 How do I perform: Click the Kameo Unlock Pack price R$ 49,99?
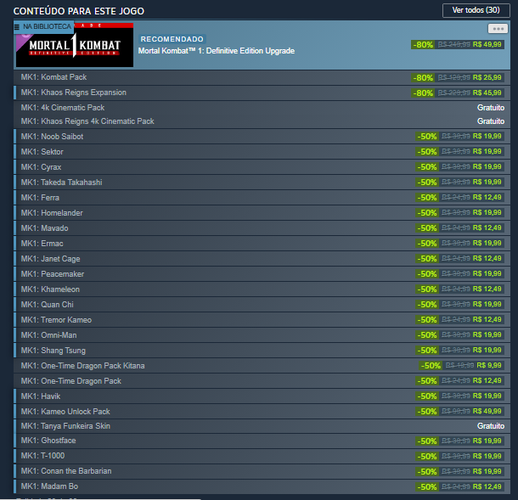pyautogui.click(x=487, y=411)
